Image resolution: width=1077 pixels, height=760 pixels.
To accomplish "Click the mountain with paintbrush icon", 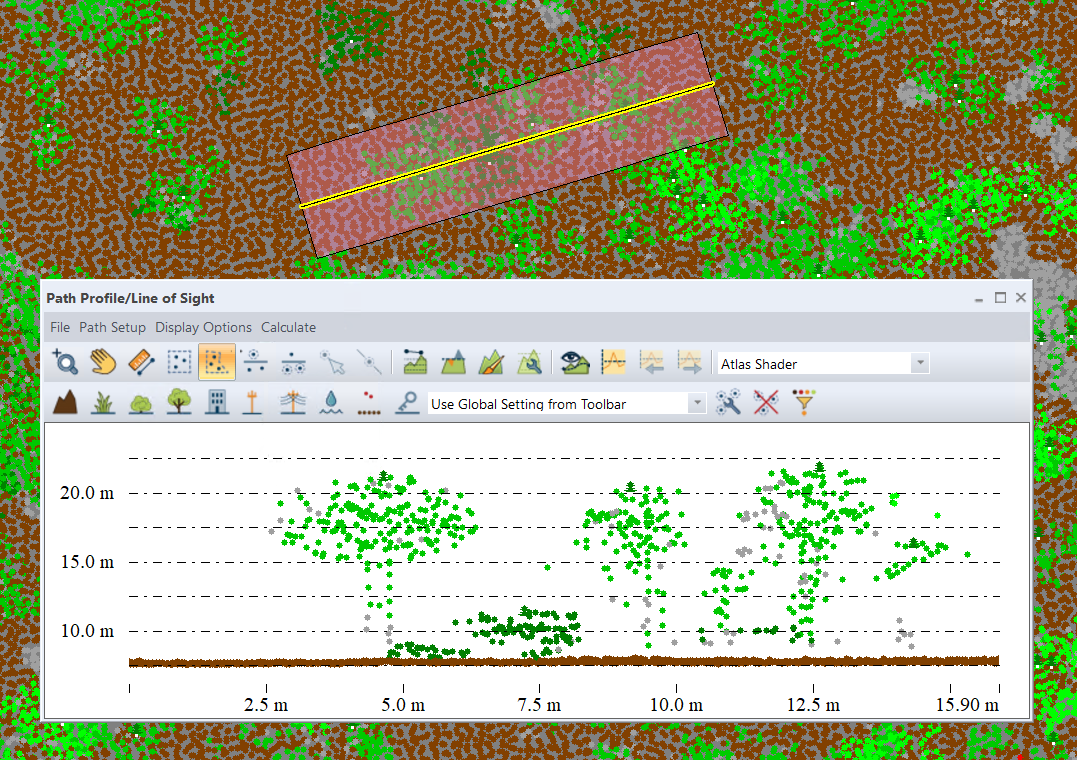I will [x=491, y=362].
